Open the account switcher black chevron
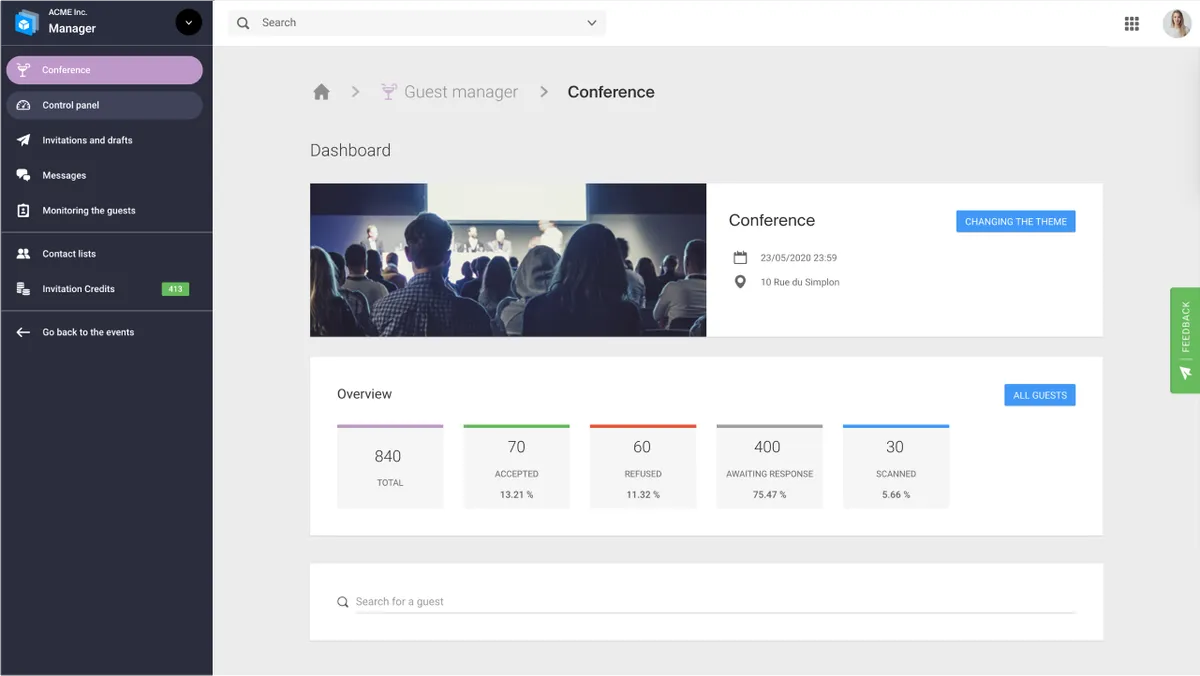Screen dimensions: 1200x676 click(x=188, y=22)
